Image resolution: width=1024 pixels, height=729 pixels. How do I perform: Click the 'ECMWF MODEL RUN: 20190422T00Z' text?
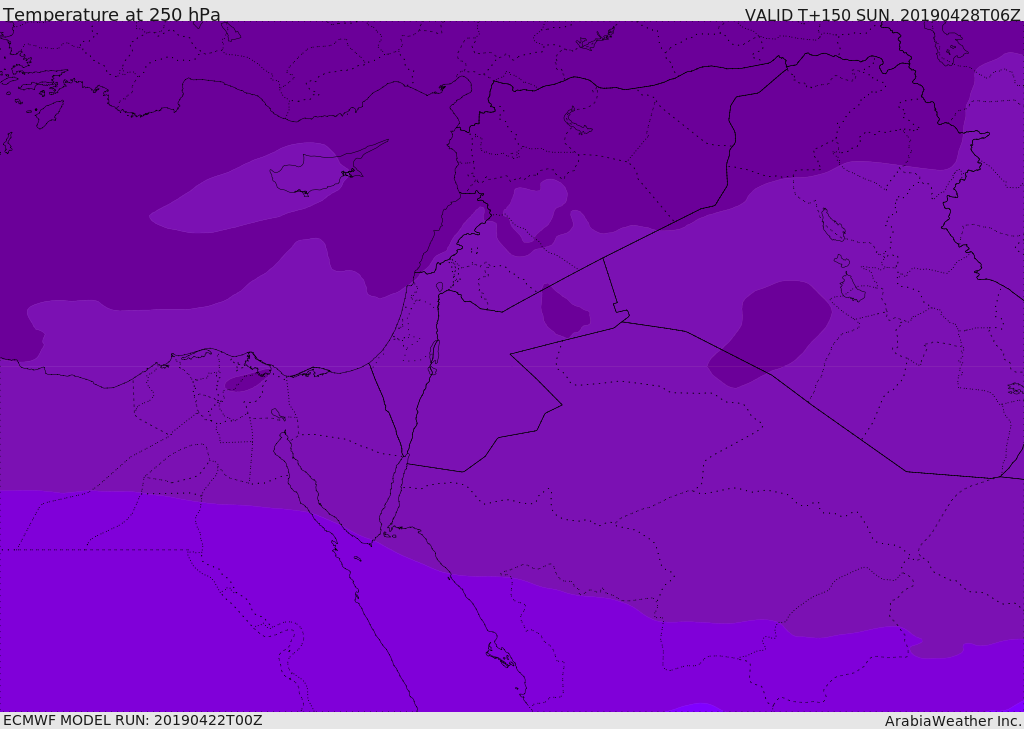[x=133, y=720]
